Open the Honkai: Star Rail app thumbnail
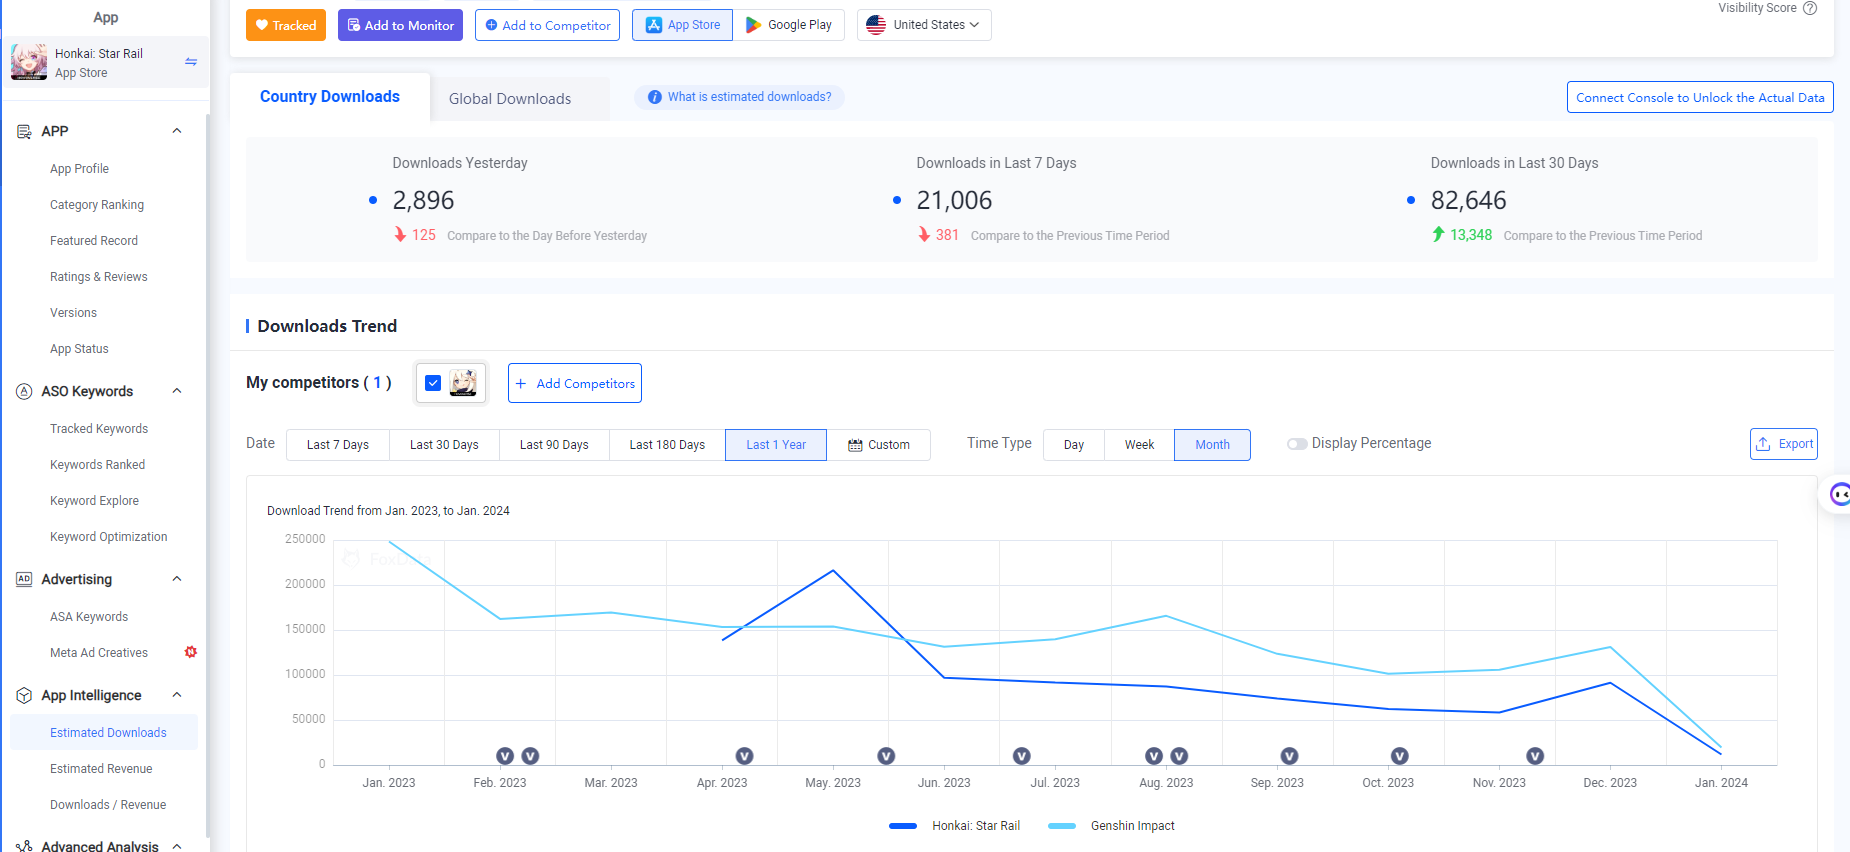This screenshot has height=852, width=1850. 29,62
